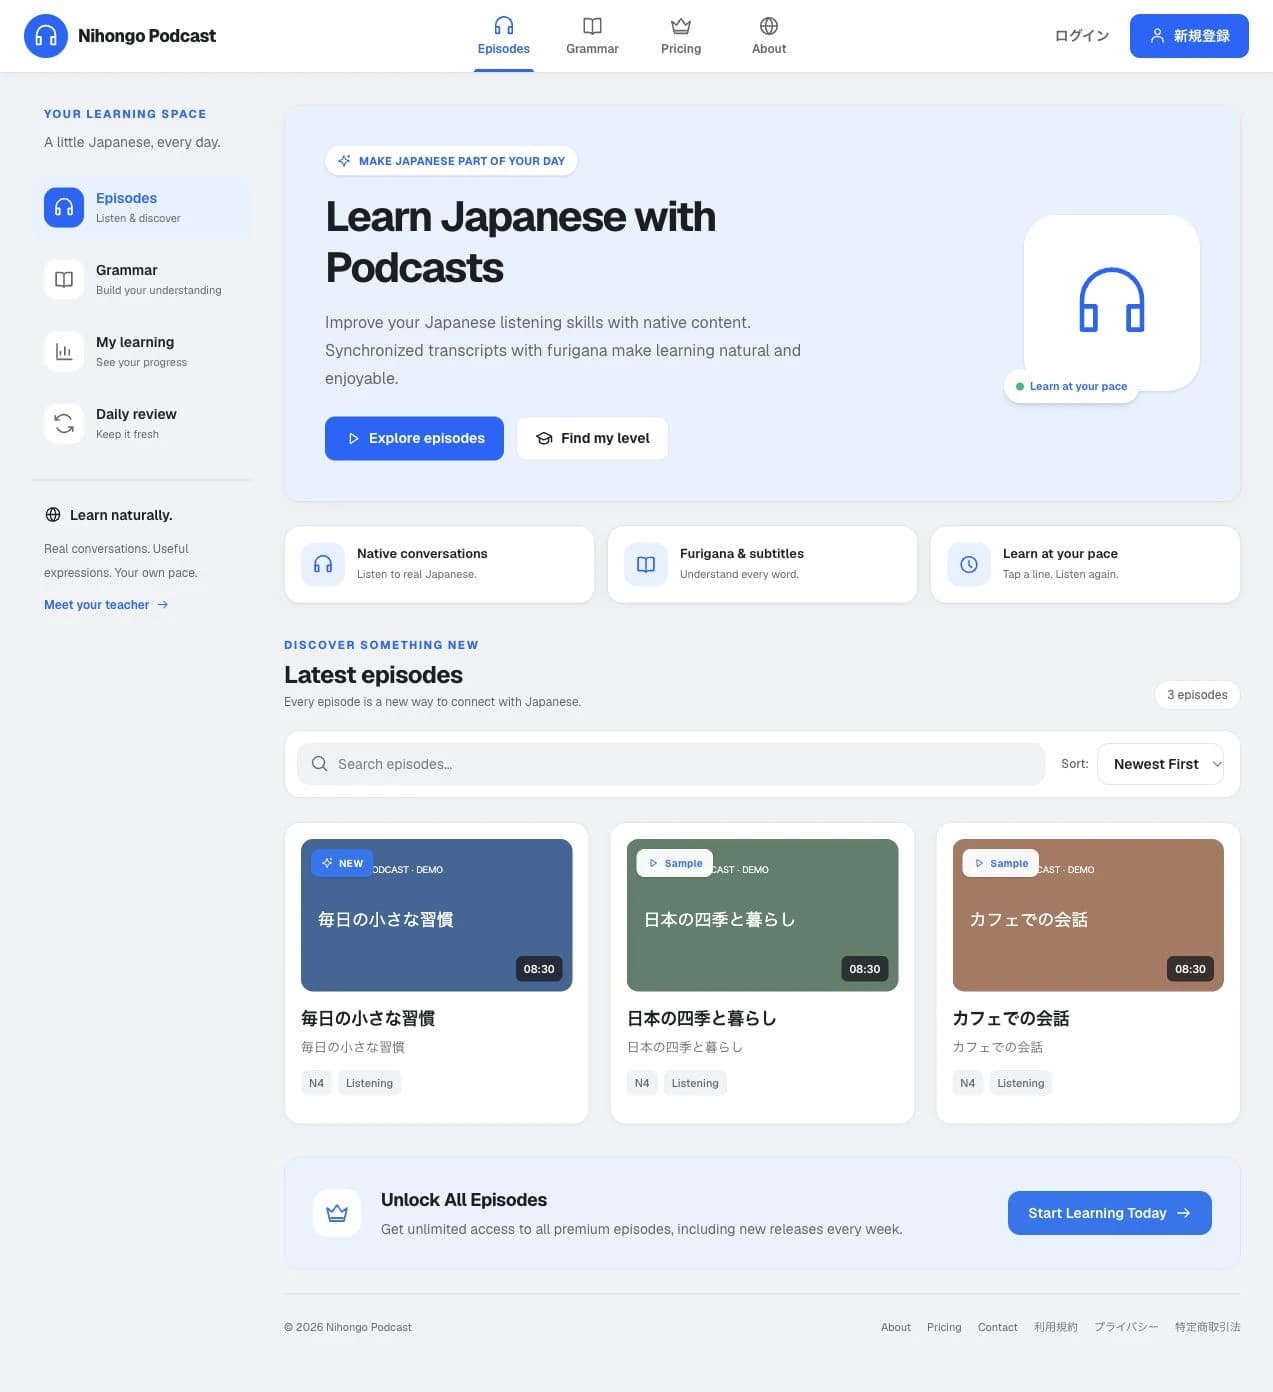
Task: Click the large headphones hero illustration
Action: point(1112,302)
